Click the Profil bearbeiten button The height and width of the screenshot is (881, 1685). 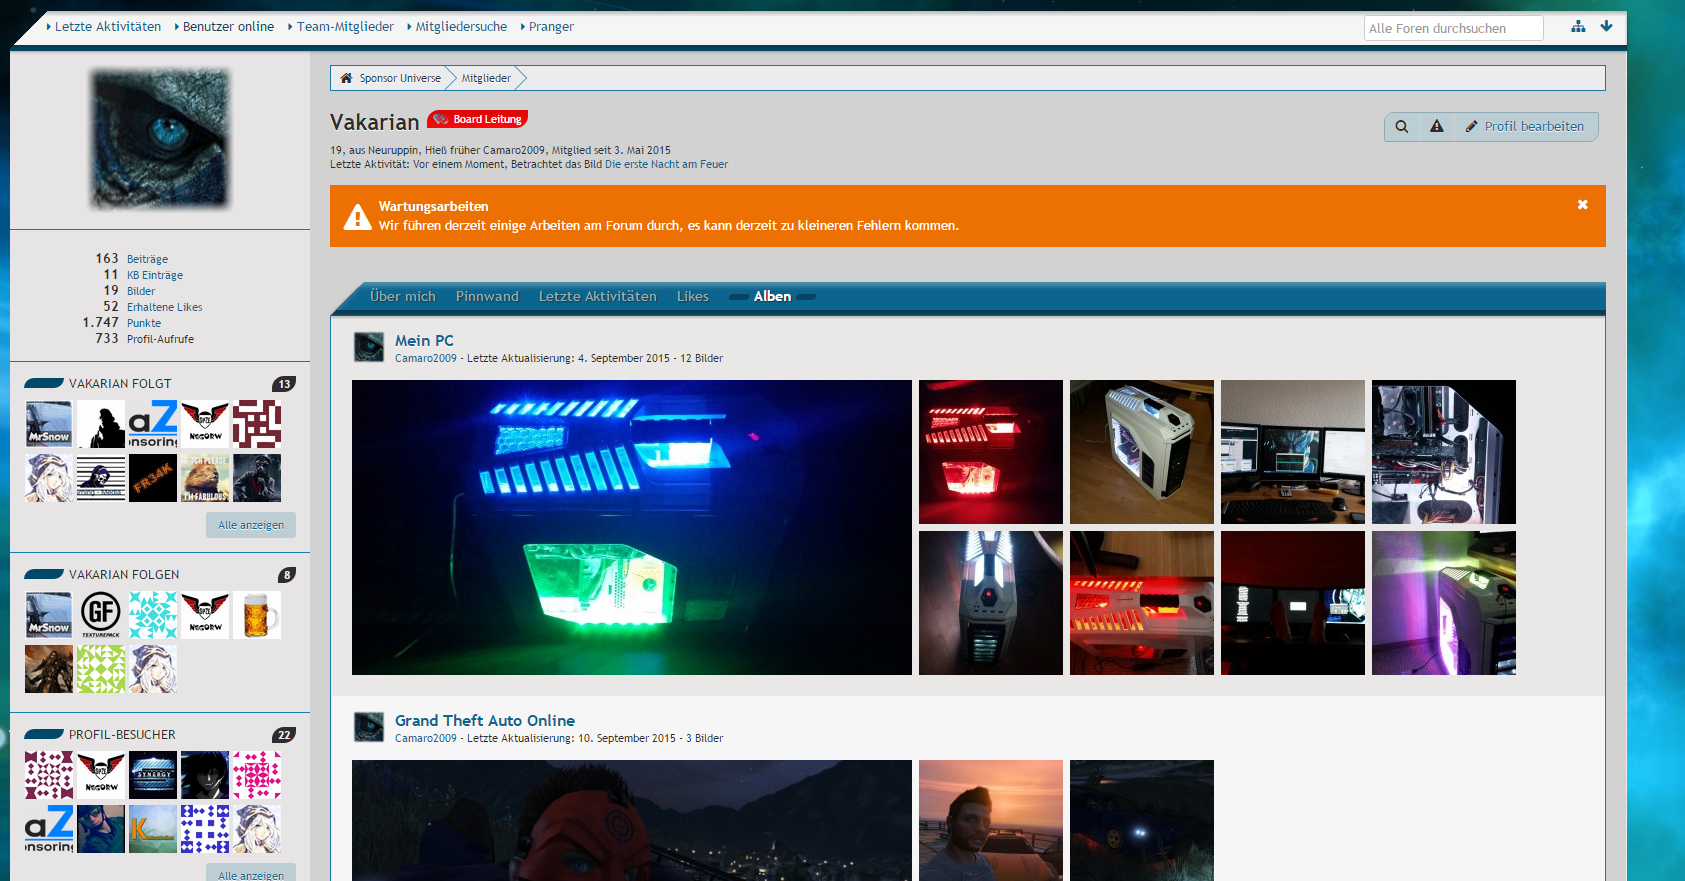click(x=1525, y=127)
